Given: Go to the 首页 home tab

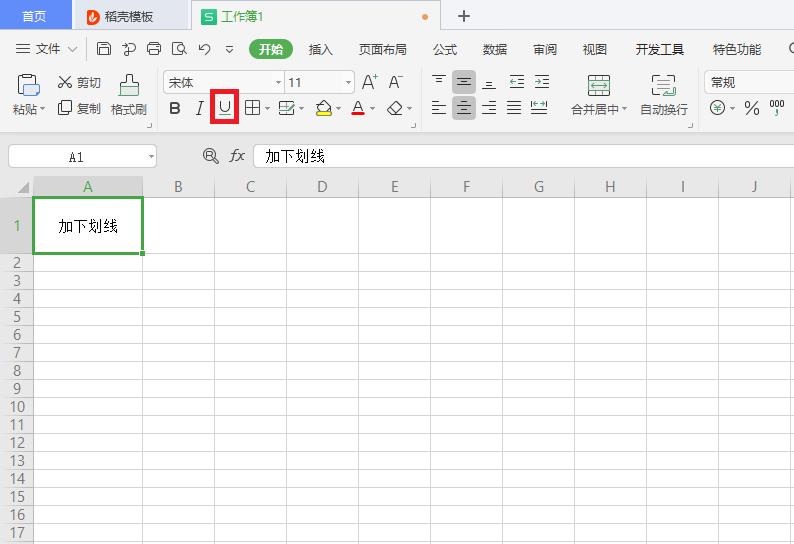Looking at the screenshot, I should pyautogui.click(x=35, y=16).
